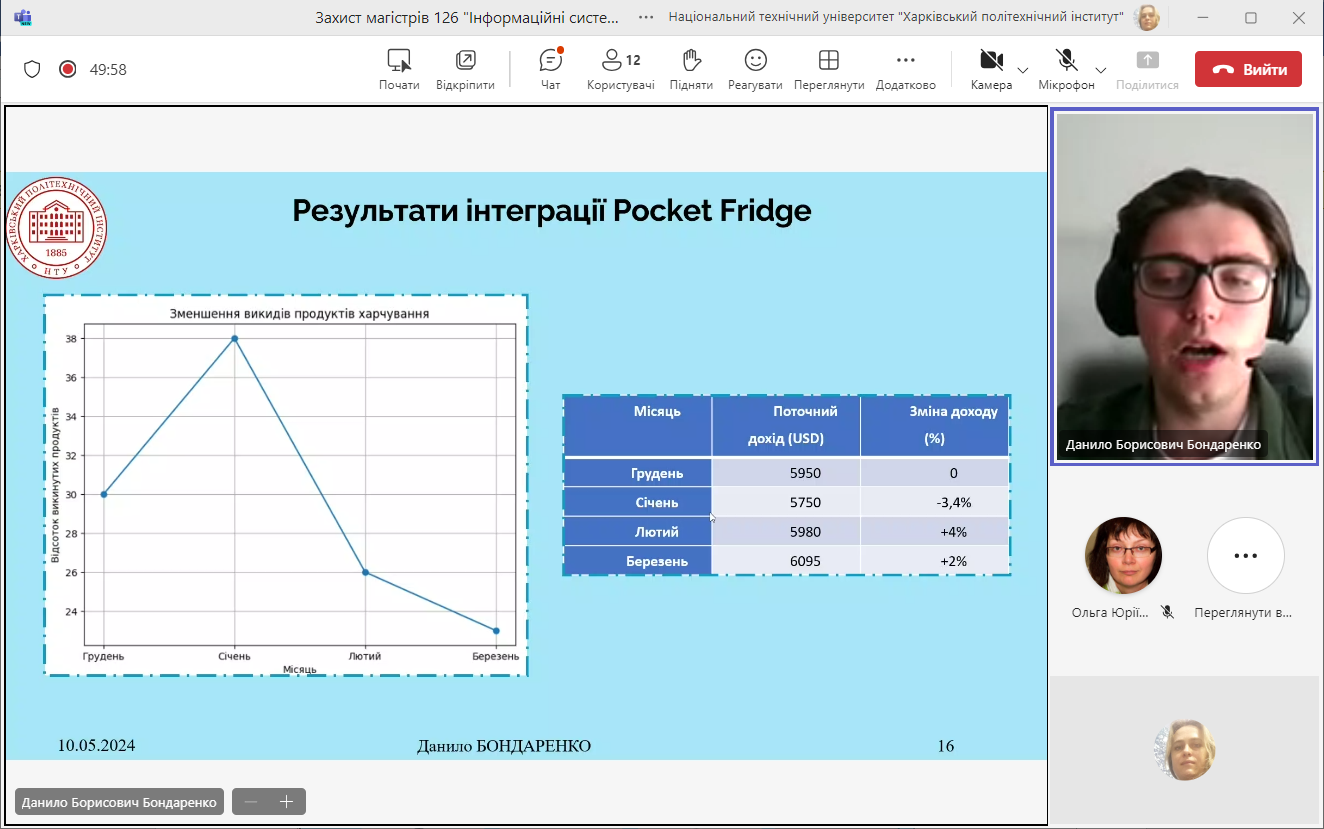The height and width of the screenshot is (829, 1324).
Task: Zoom out shared content with minus button
Action: (x=251, y=802)
